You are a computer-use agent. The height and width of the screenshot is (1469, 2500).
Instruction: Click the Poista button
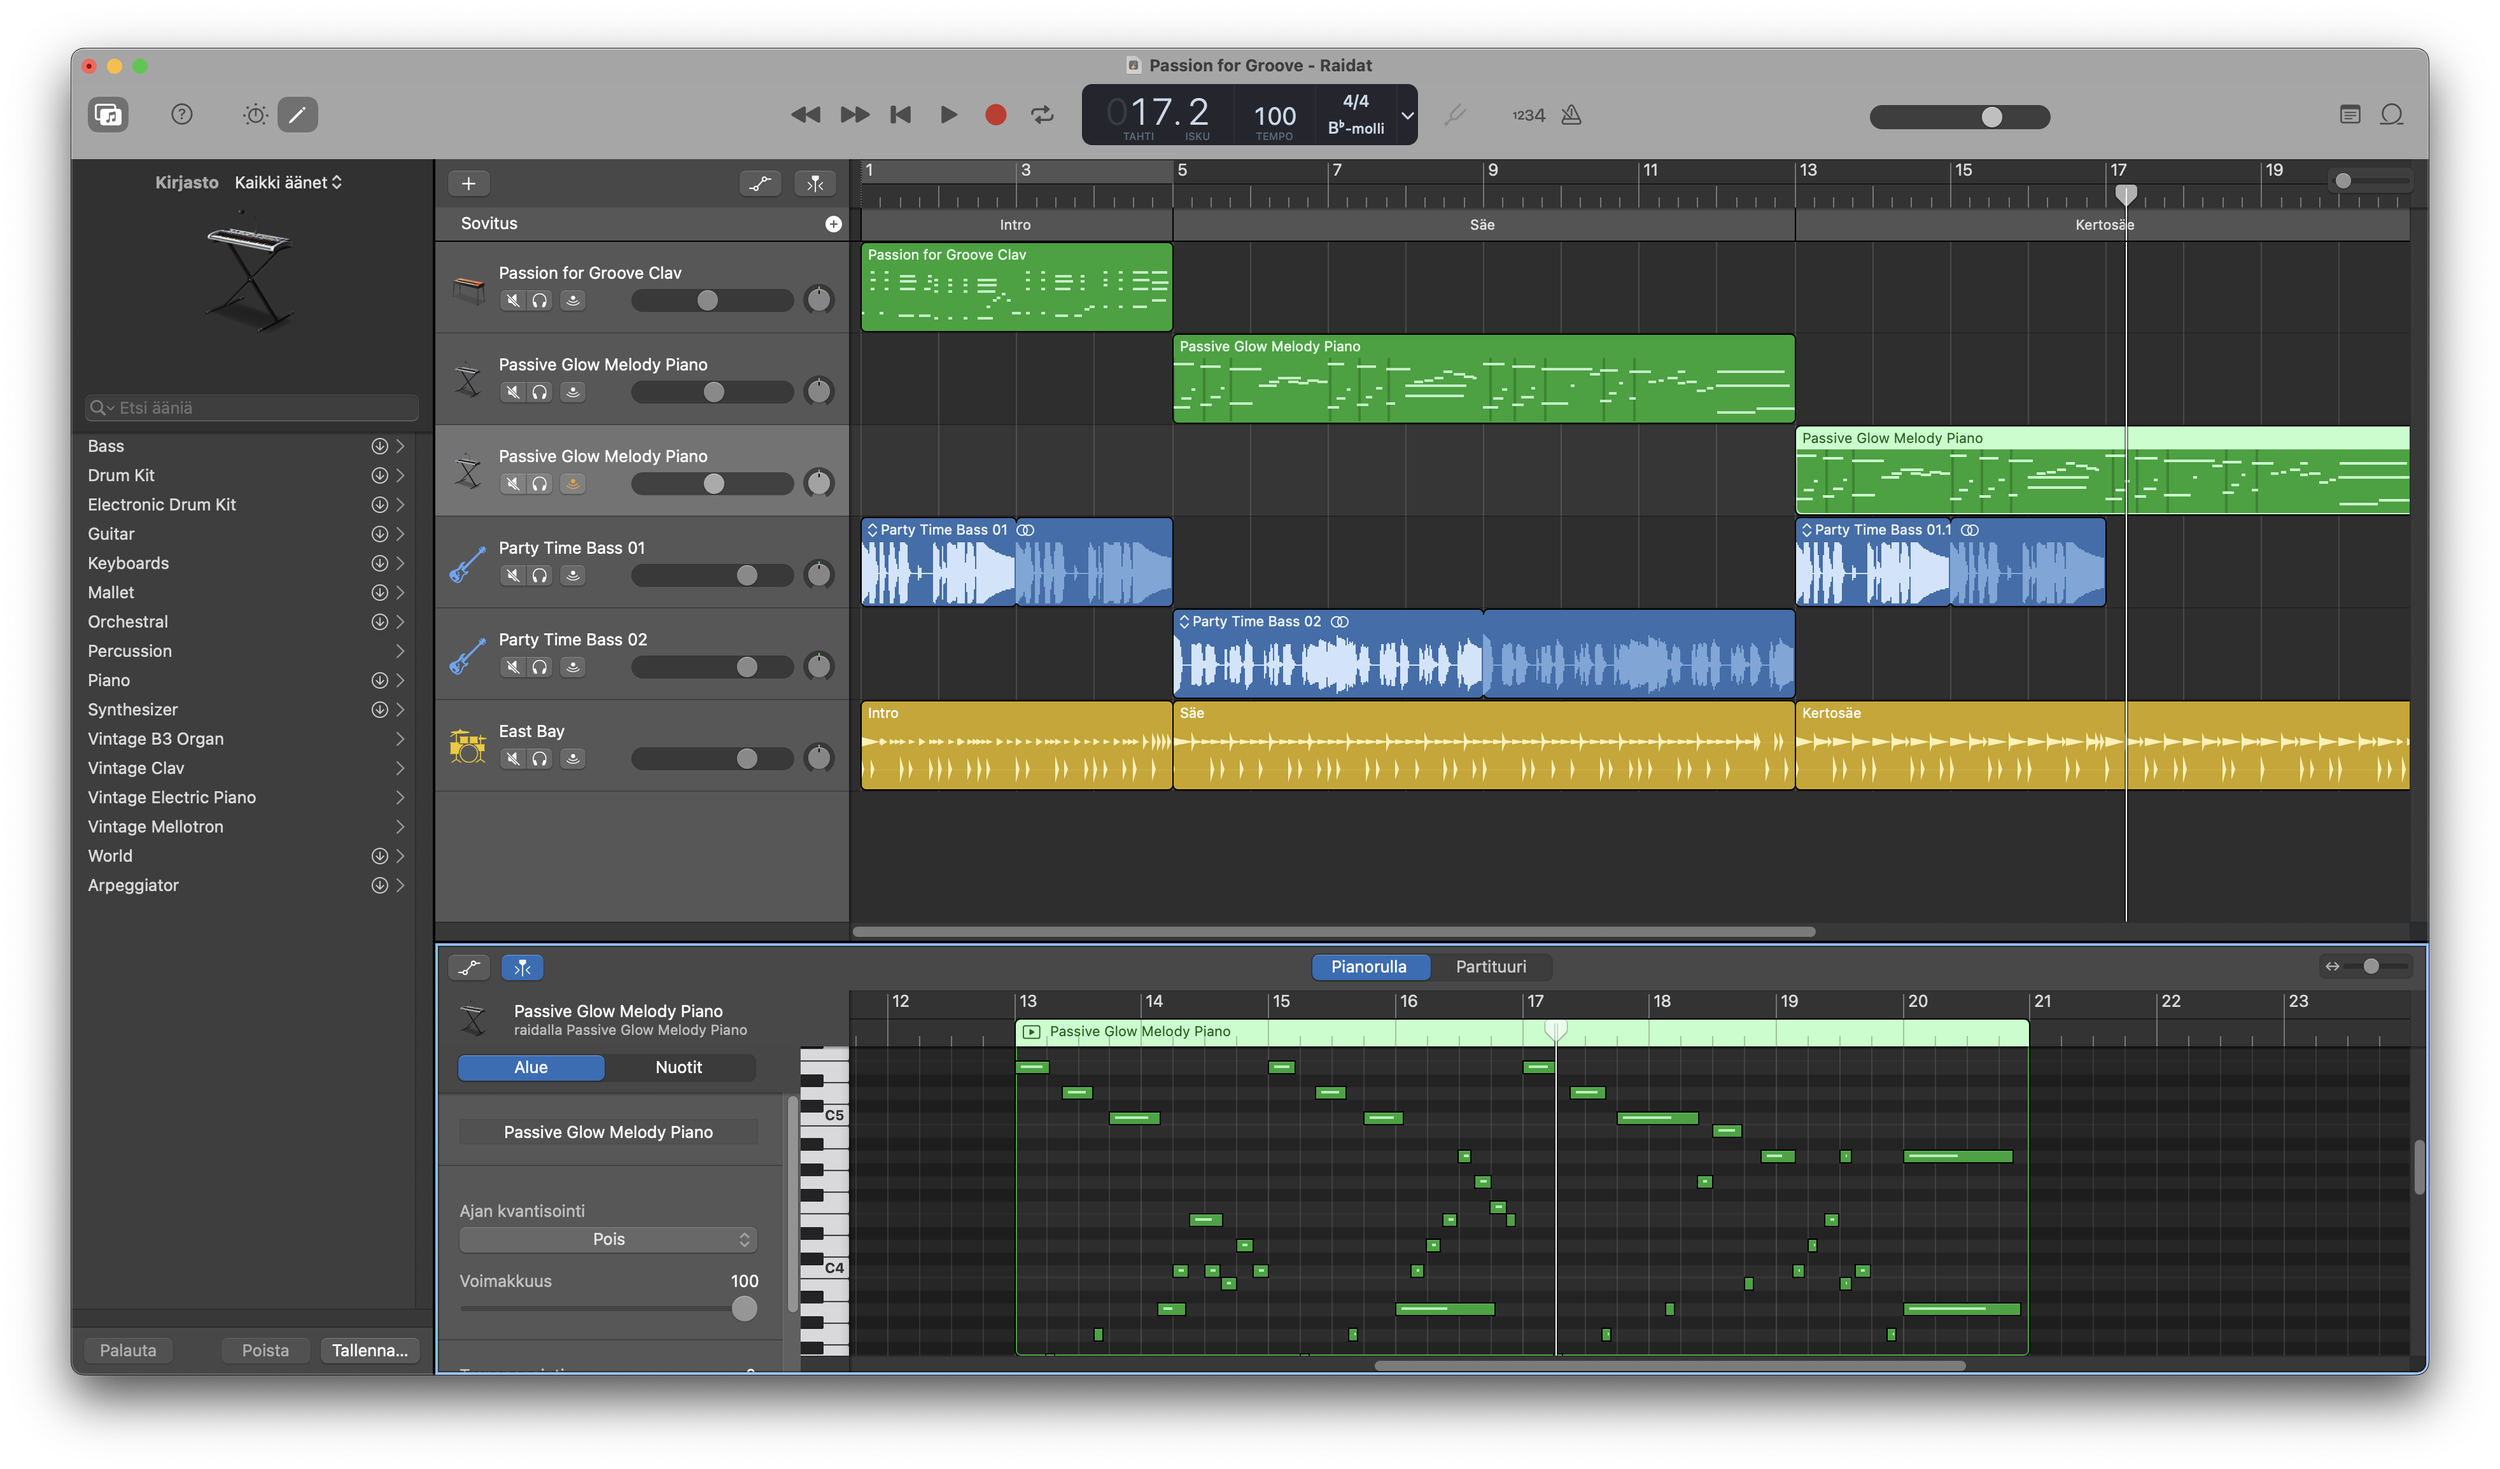pyautogui.click(x=265, y=1350)
